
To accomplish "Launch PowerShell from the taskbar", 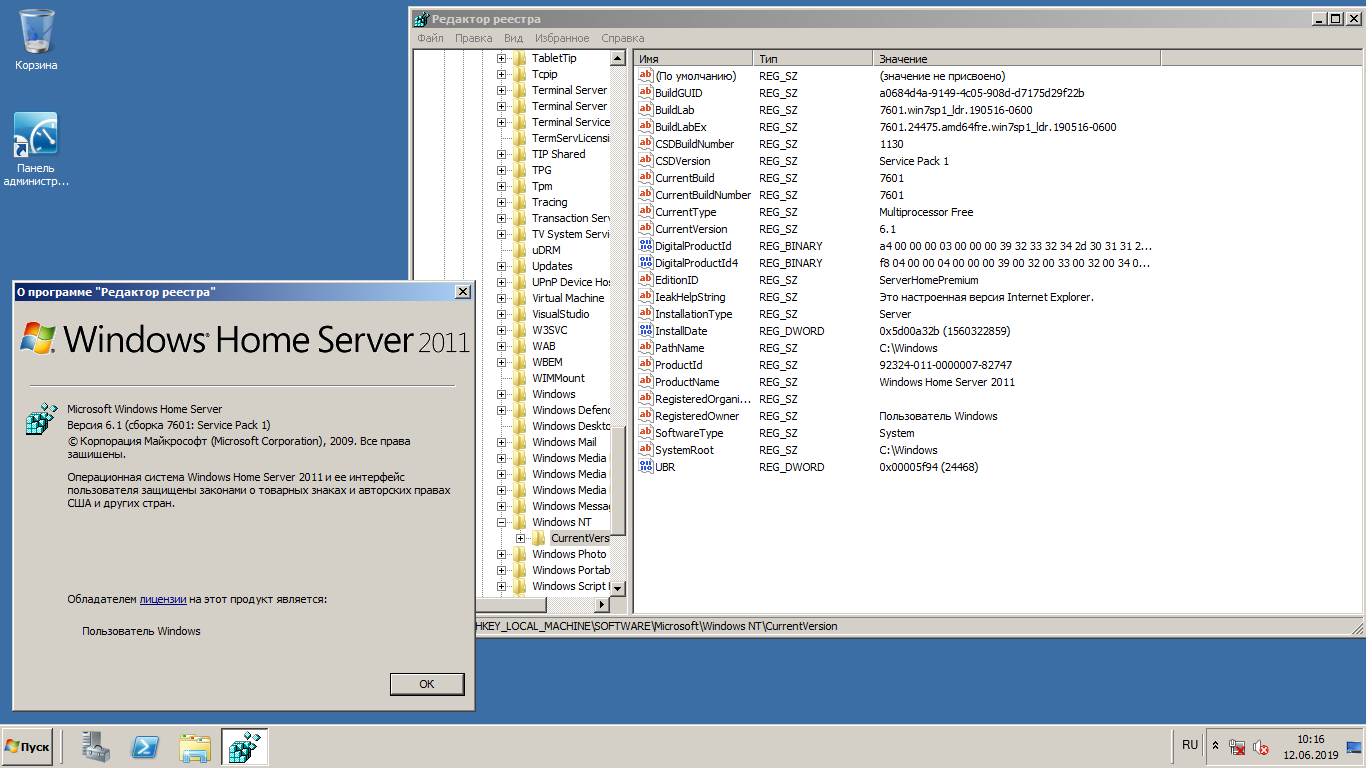I will coord(145,747).
